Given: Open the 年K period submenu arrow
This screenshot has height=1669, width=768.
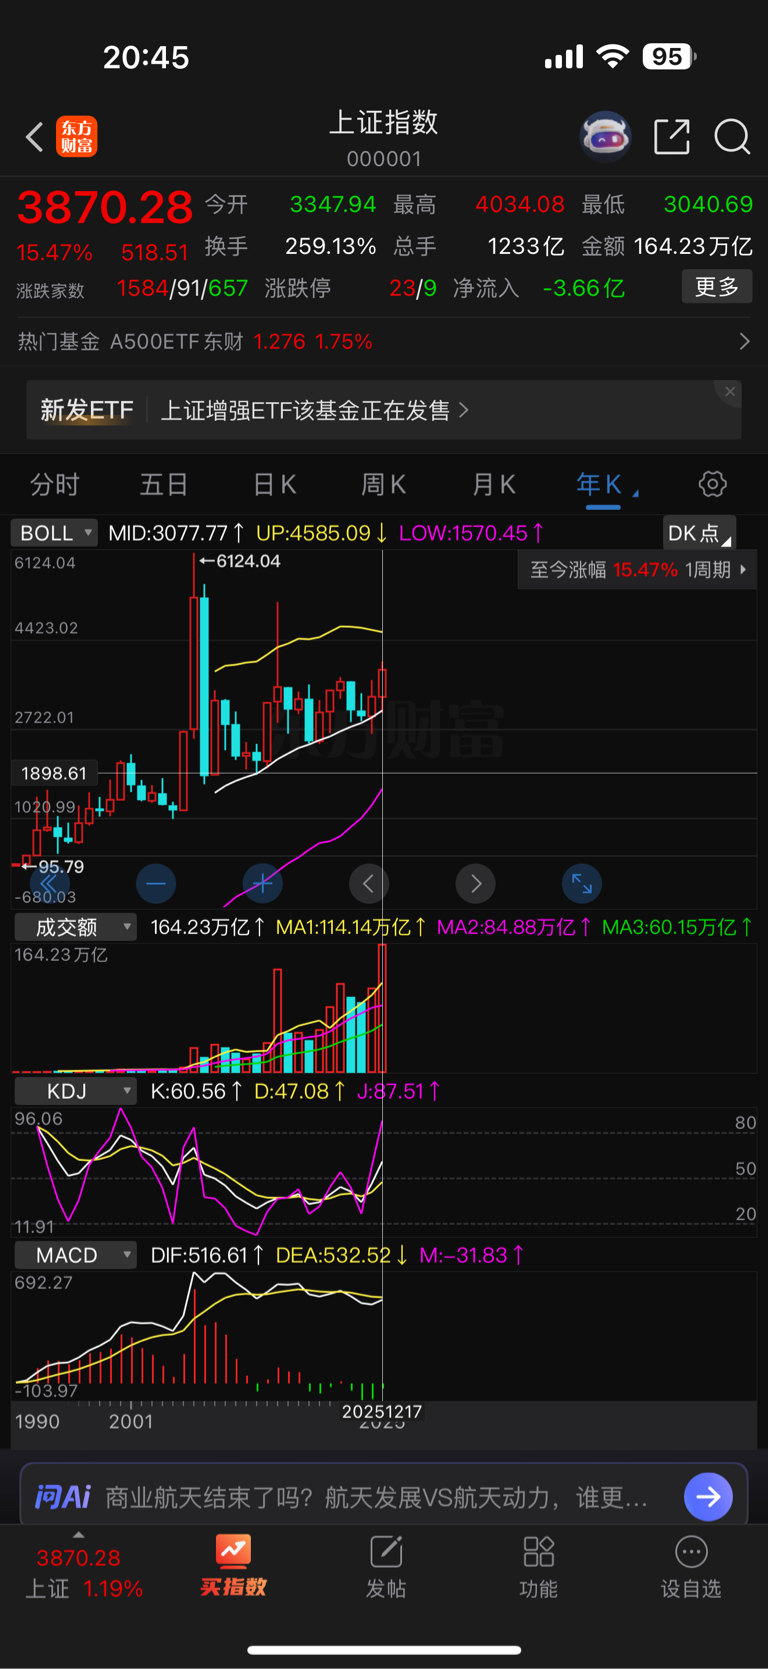Looking at the screenshot, I should click(x=636, y=493).
